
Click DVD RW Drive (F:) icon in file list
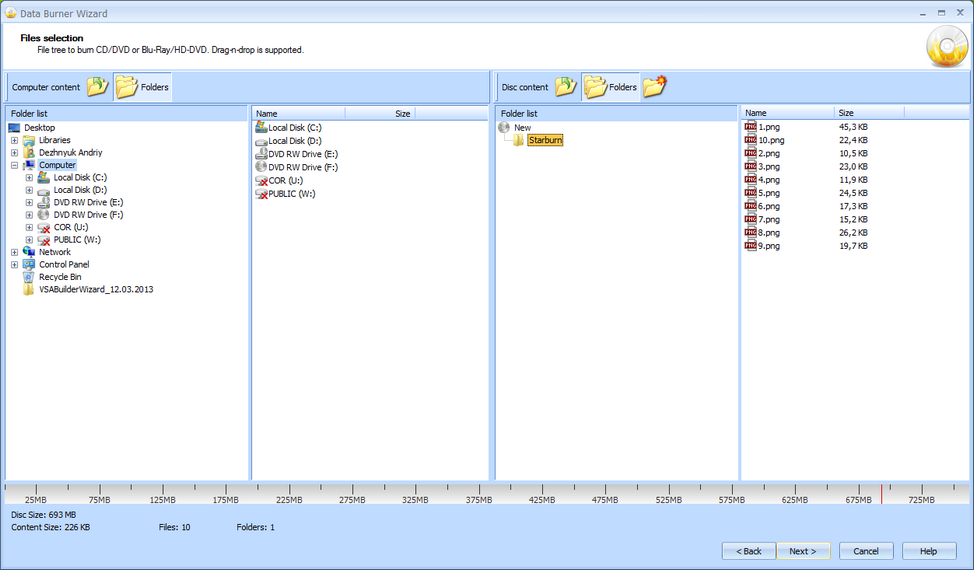[x=261, y=167]
